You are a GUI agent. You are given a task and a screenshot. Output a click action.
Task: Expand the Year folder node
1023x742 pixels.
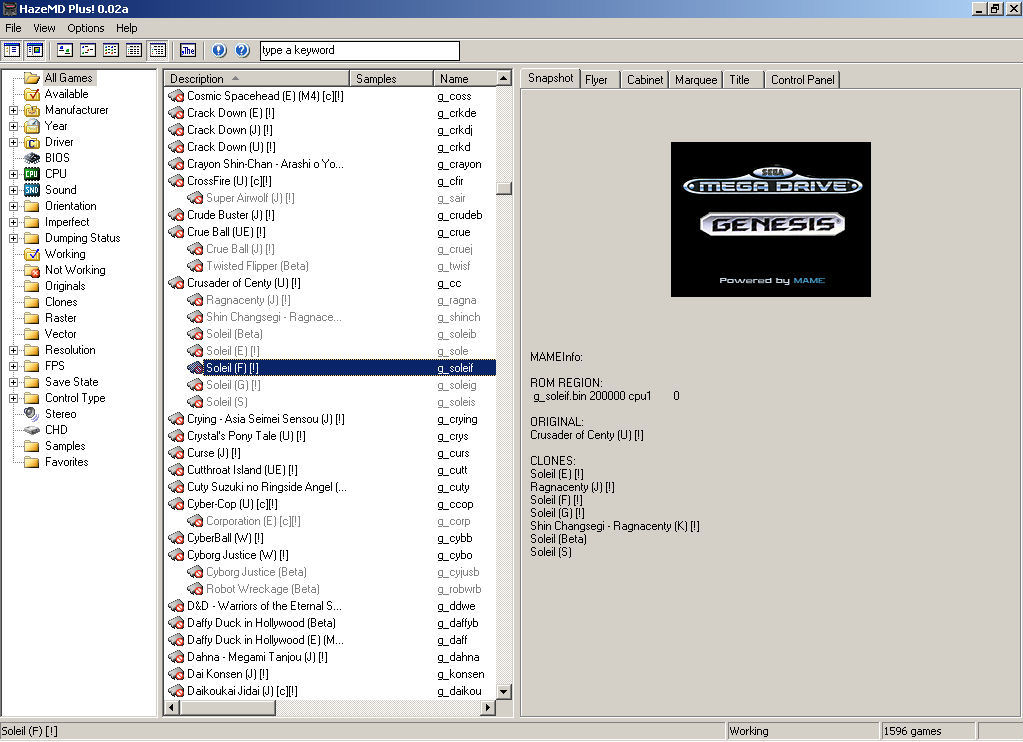pyautogui.click(x=14, y=126)
